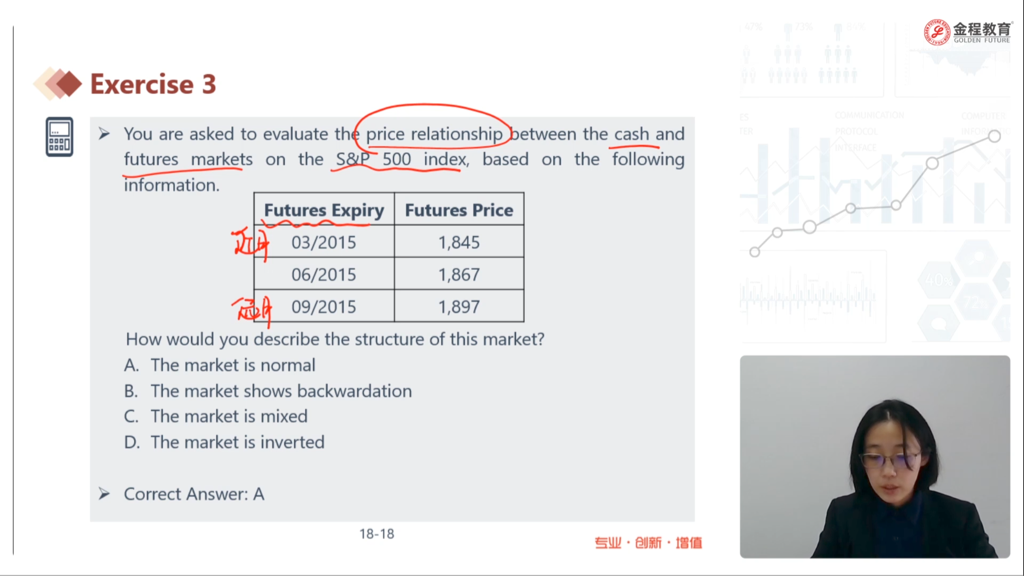Click the calculator icon beside the question
The image size is (1024, 576).
[59, 136]
